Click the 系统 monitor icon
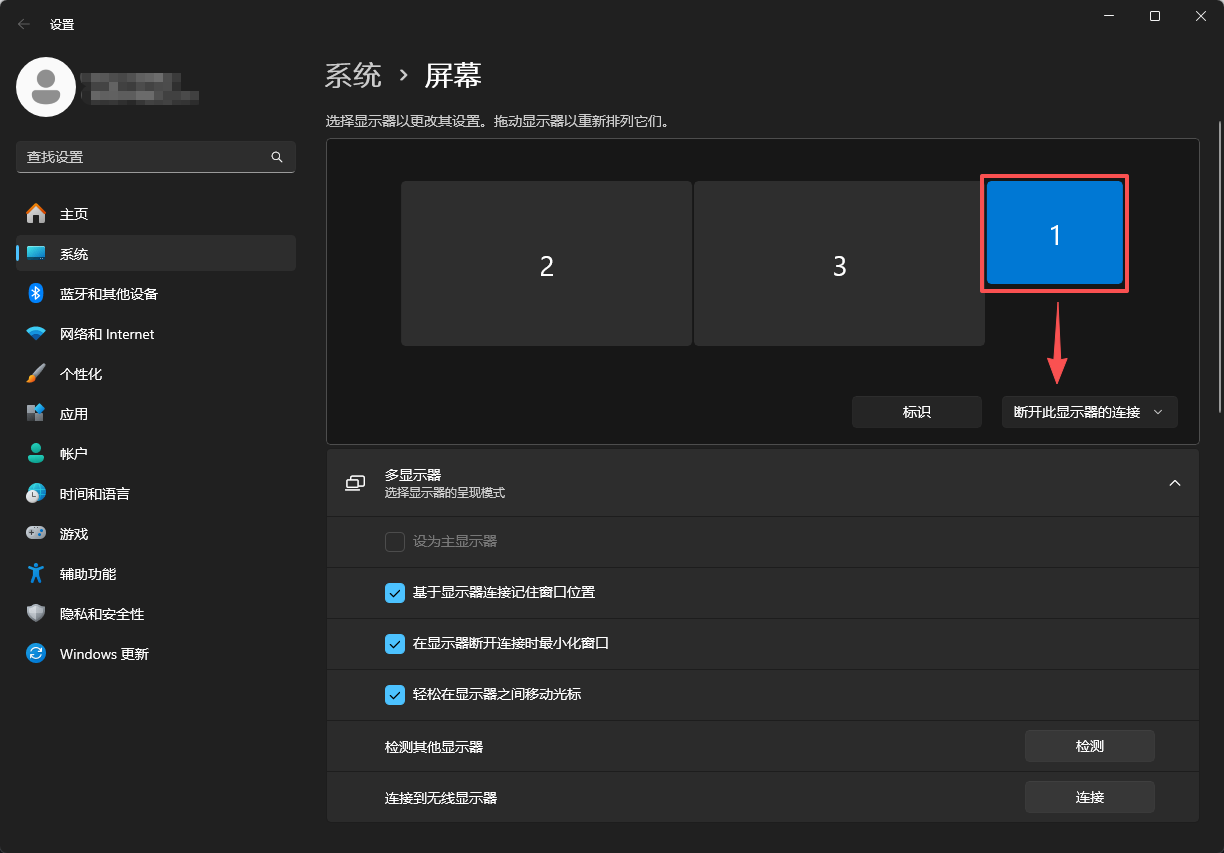The width and height of the screenshot is (1224, 853). click(36, 254)
